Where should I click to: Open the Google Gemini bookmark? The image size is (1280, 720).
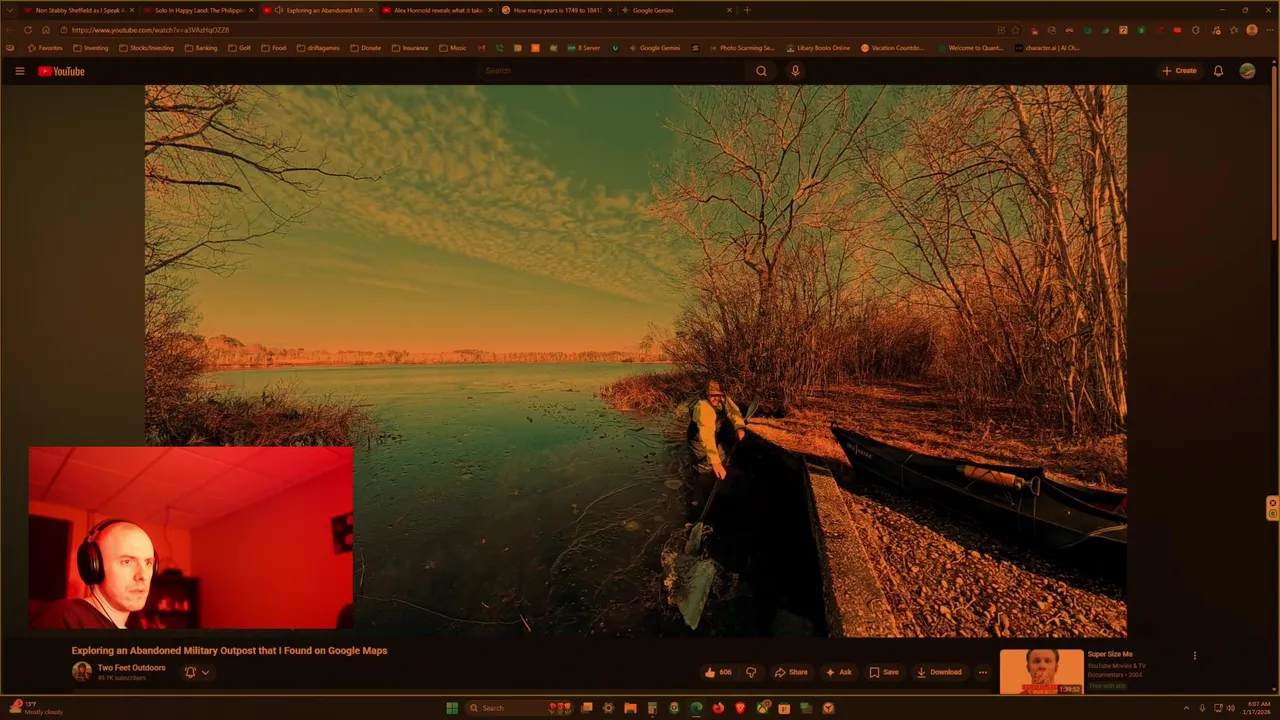point(654,48)
